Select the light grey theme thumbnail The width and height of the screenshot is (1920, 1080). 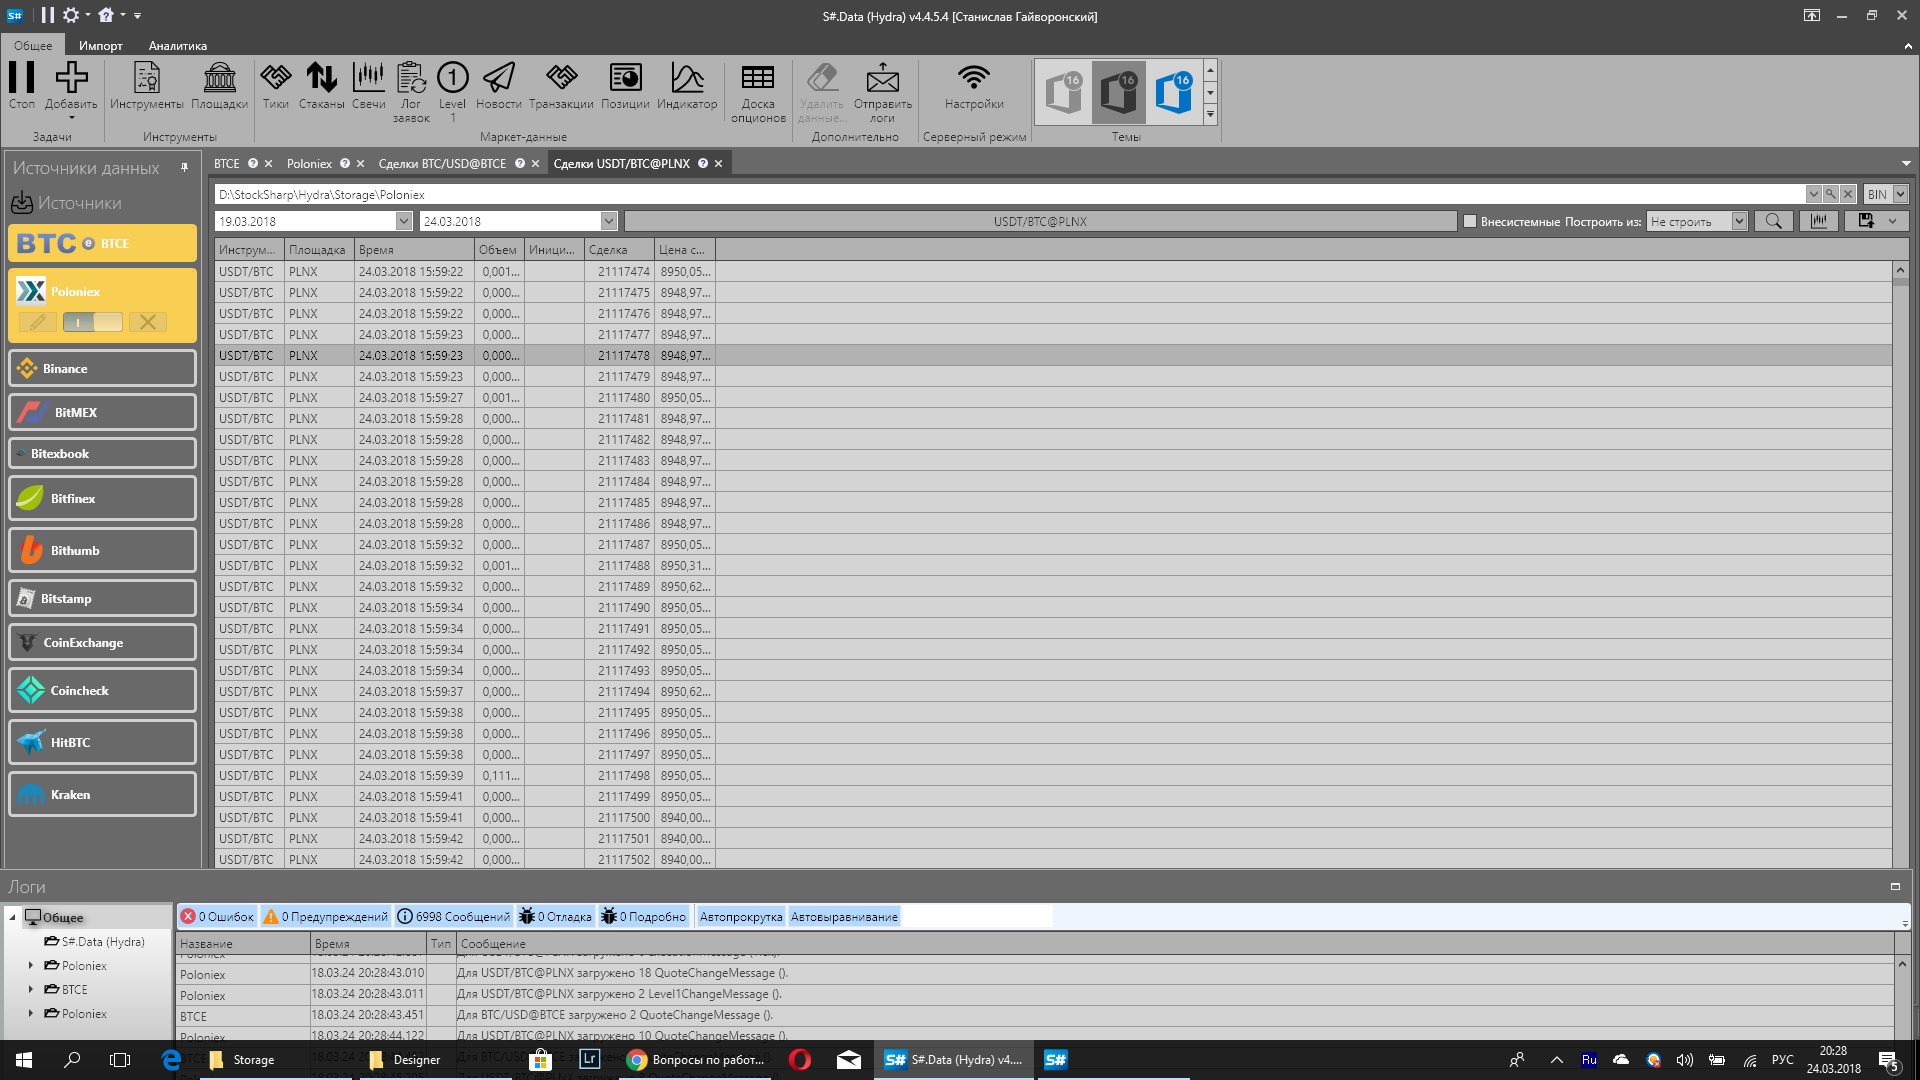pos(1064,92)
